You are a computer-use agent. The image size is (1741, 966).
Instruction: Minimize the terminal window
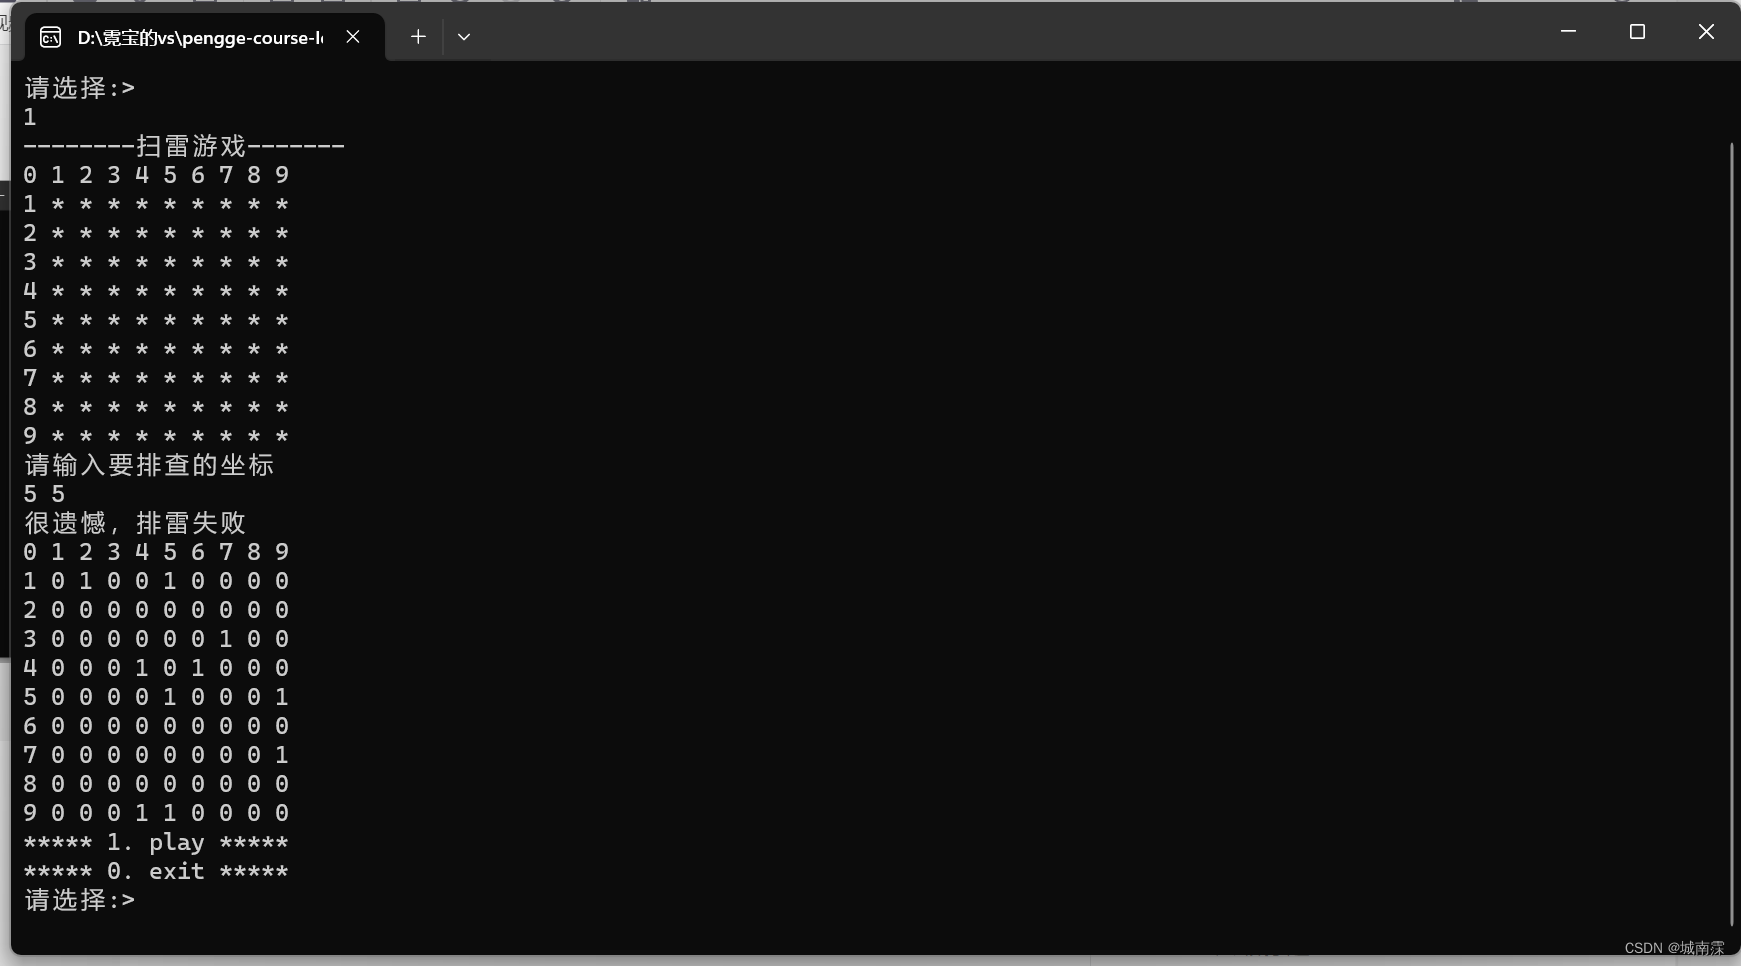[x=1568, y=32]
